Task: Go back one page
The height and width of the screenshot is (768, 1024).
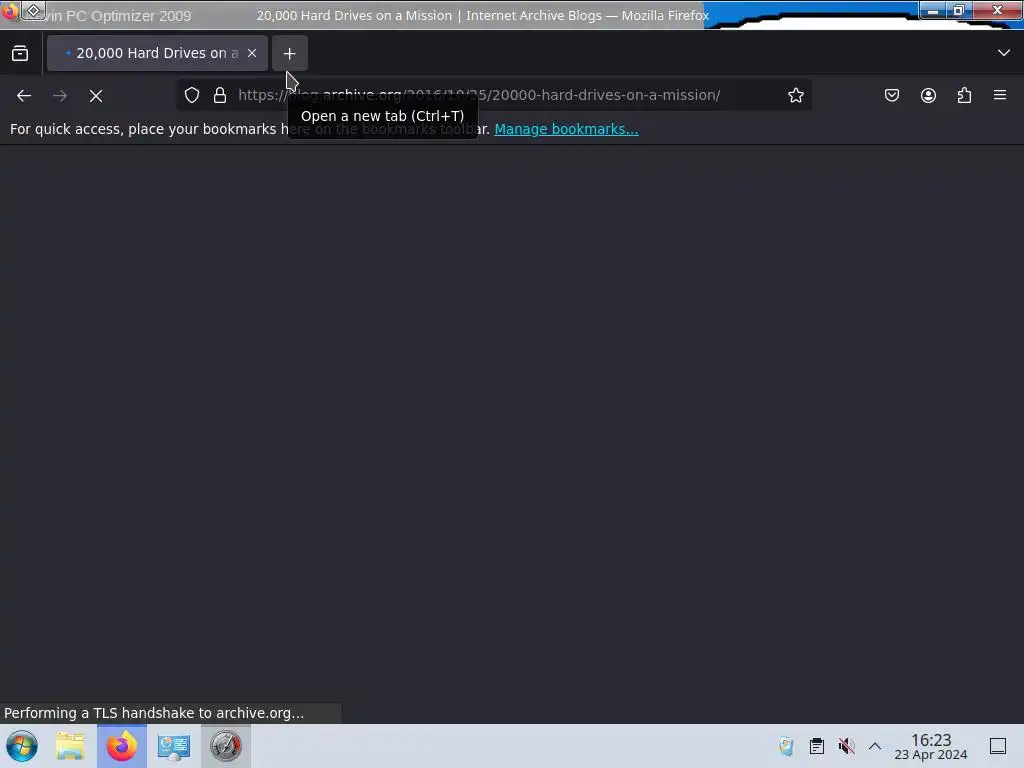Action: 24,96
